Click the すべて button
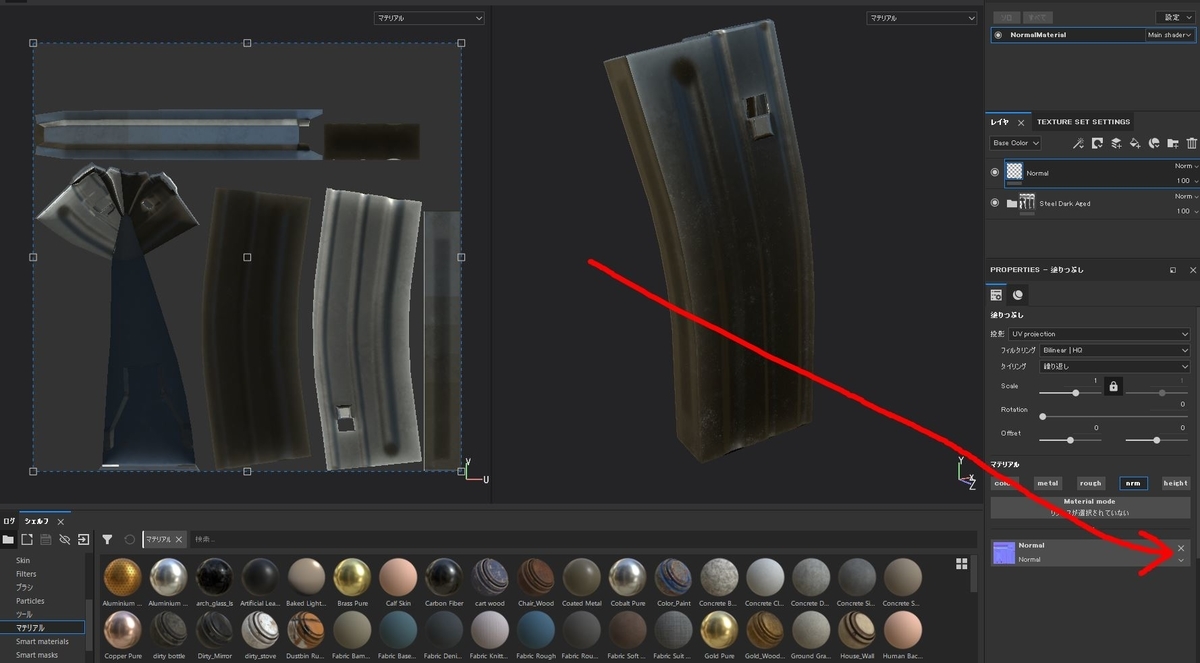 pos(1037,17)
